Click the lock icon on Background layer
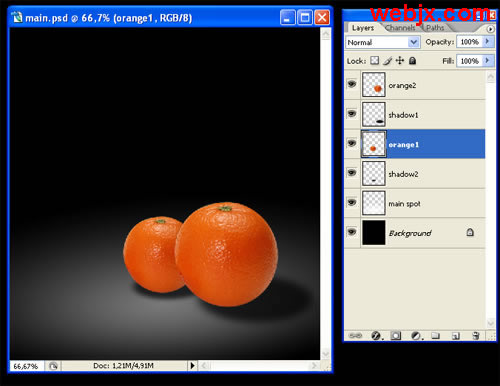500x386 pixels. tap(470, 232)
